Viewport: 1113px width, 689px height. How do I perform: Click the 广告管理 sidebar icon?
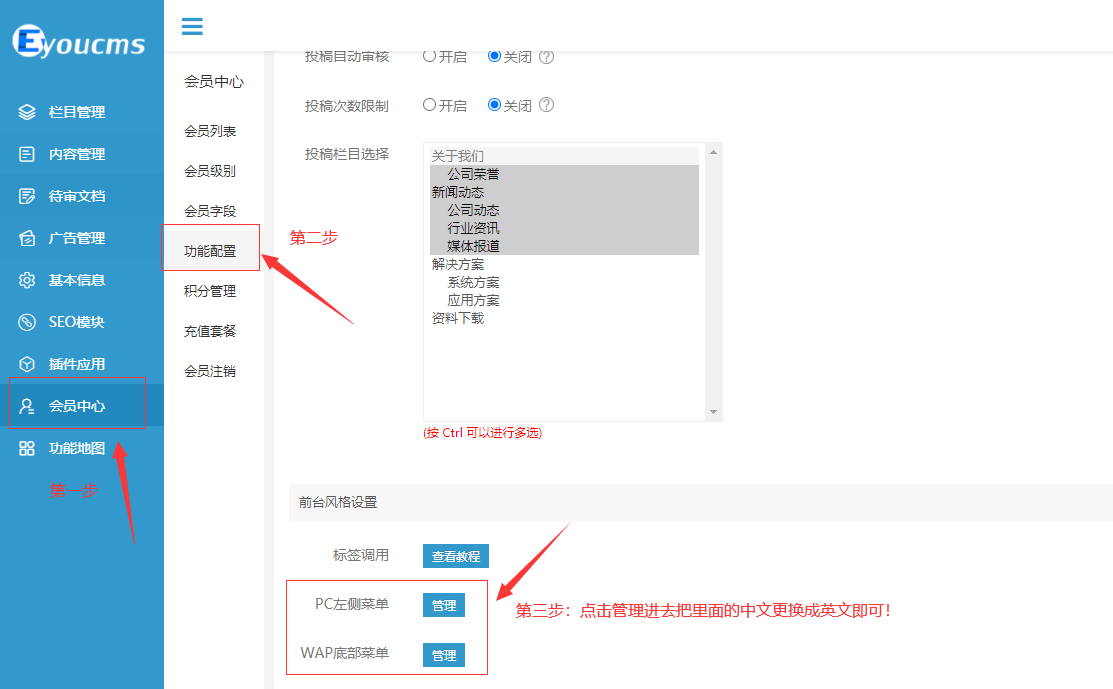tap(27, 238)
